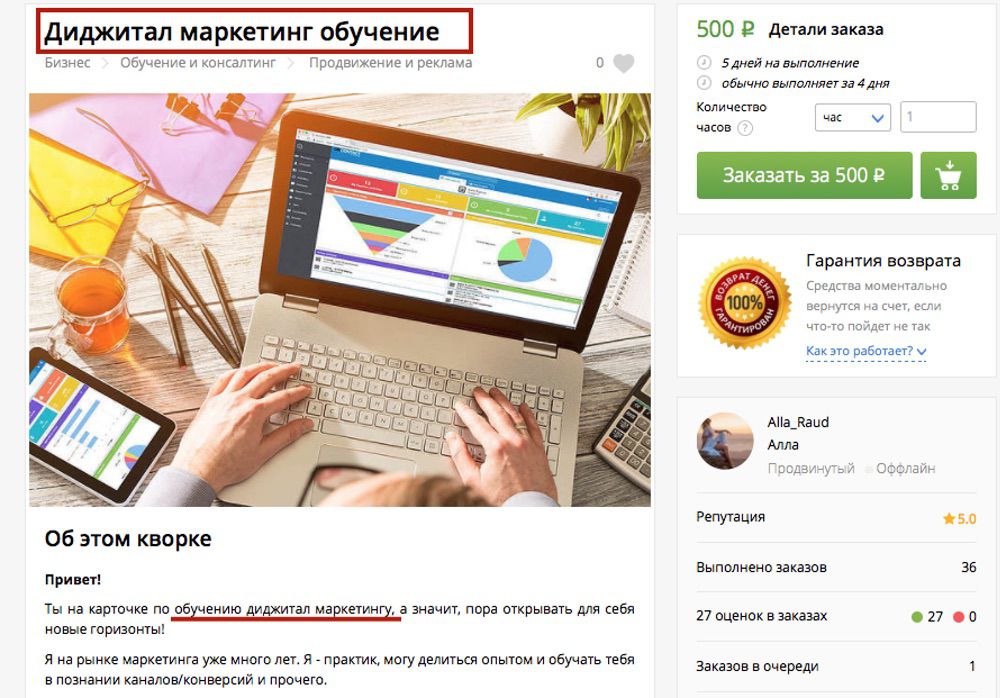Click the Диджитал маркетинг обучение title
Image resolution: width=1000 pixels, height=698 pixels.
[x=242, y=31]
